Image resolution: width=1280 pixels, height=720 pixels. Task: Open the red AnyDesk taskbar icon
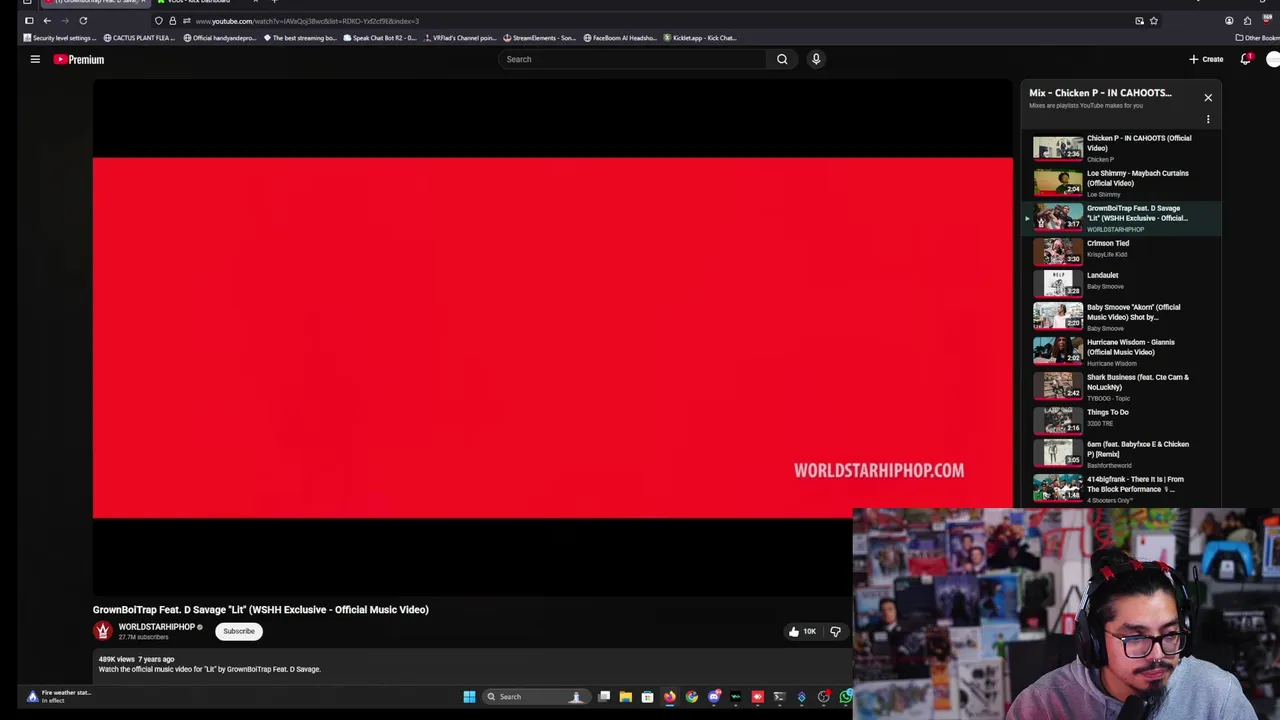pos(757,697)
